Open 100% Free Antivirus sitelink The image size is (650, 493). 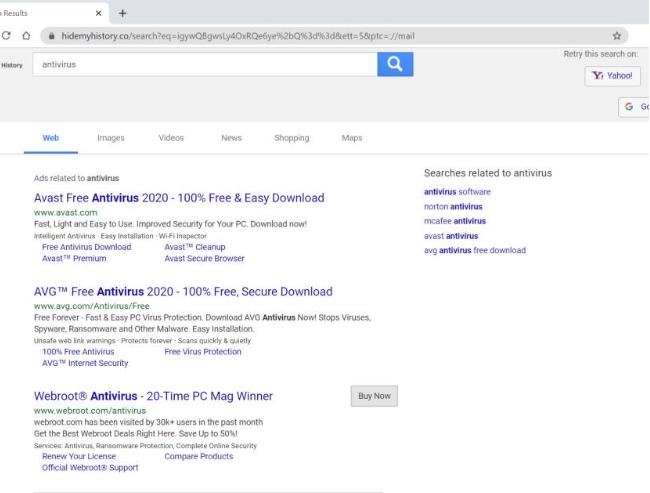click(x=78, y=352)
